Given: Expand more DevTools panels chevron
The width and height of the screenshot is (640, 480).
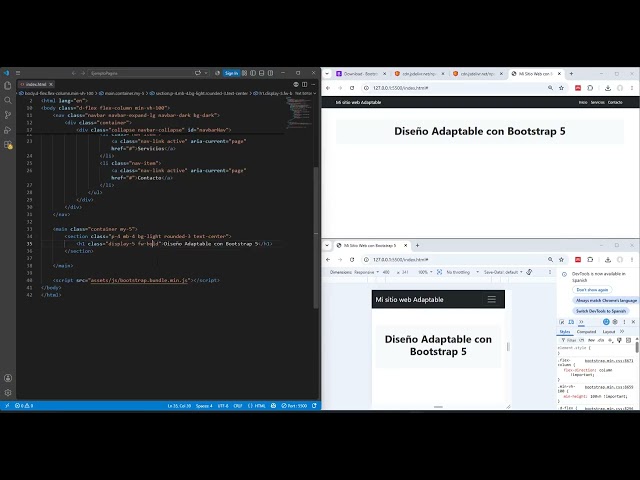Looking at the screenshot, I should [581, 322].
